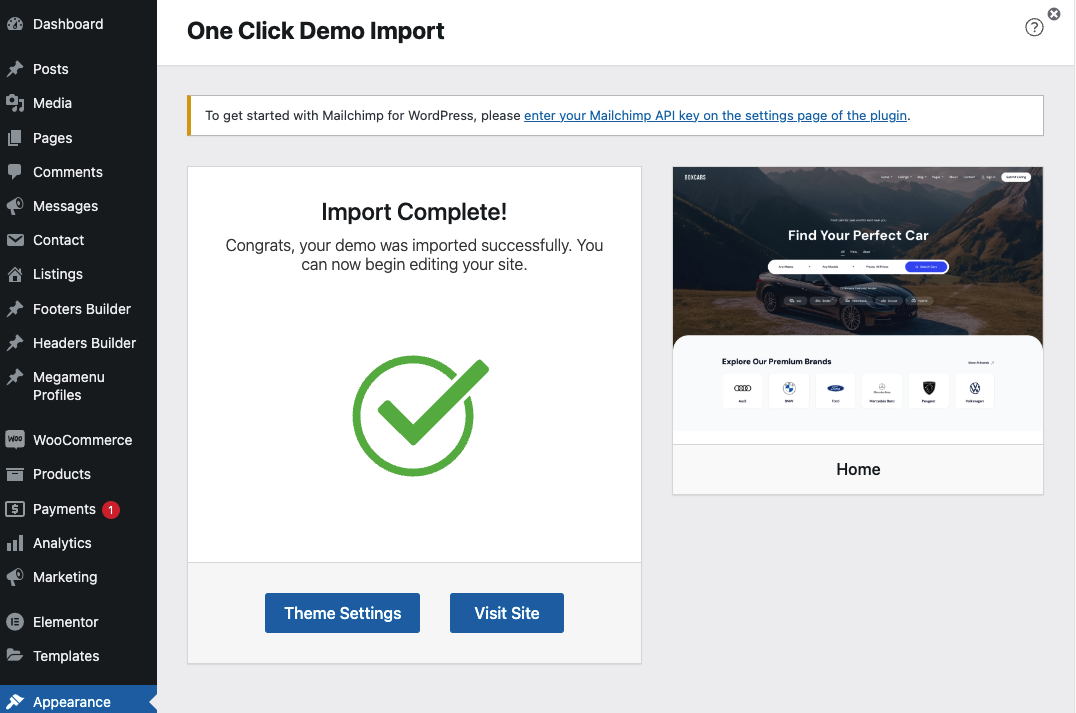
Task: Follow the Mailchimp API key settings link
Action: pos(715,115)
